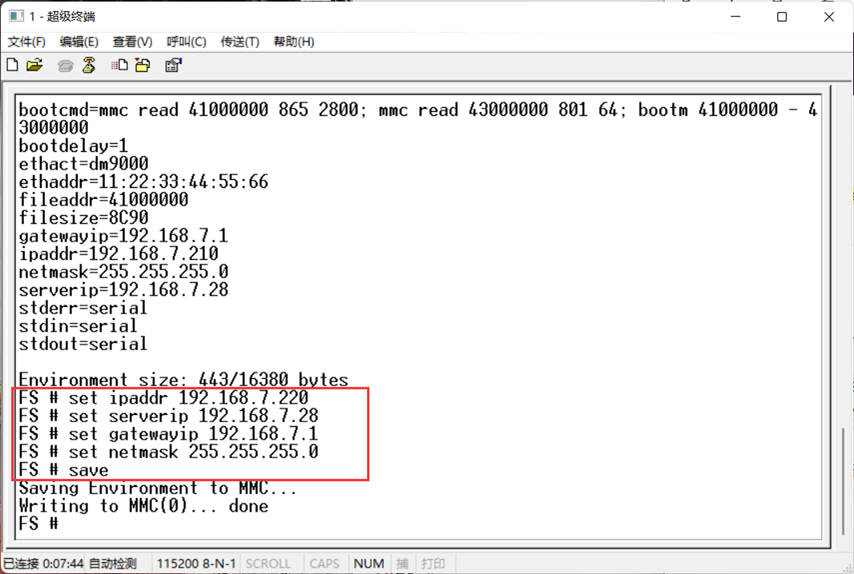Click the 'serverip=192.168.7.28' variable line
Viewport: 854px width, 574px height.
(124, 290)
